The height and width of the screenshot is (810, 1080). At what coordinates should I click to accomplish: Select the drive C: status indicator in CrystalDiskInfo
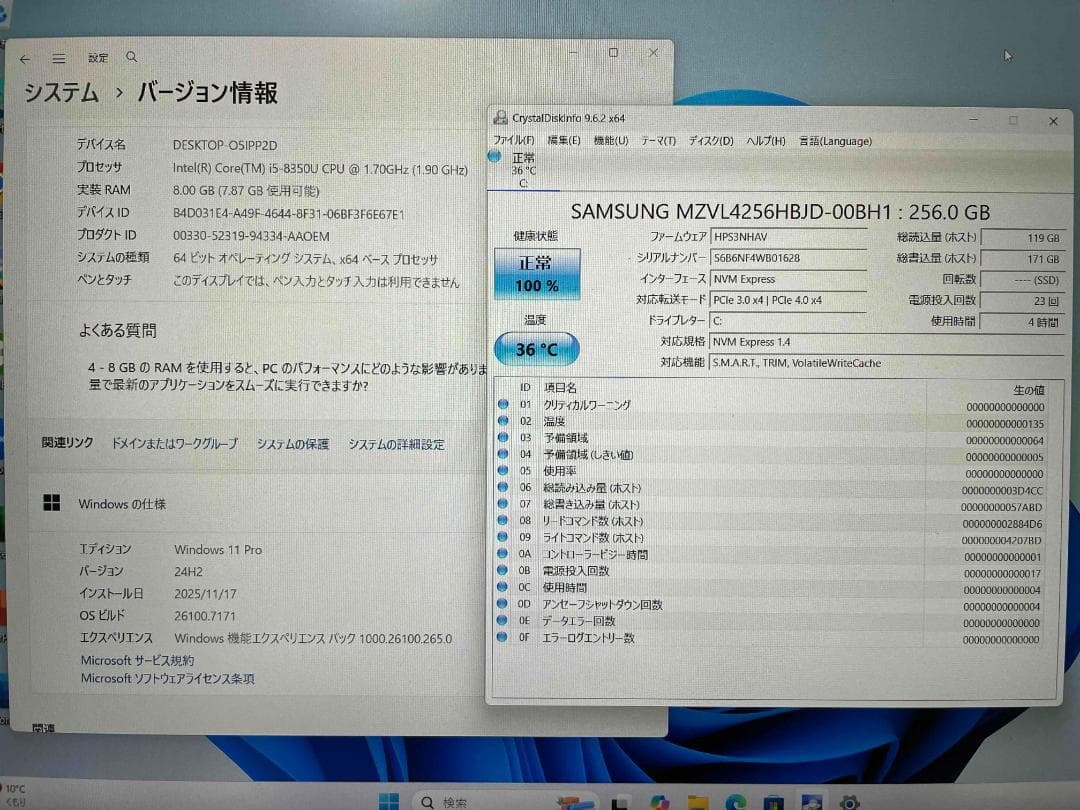[x=495, y=156]
